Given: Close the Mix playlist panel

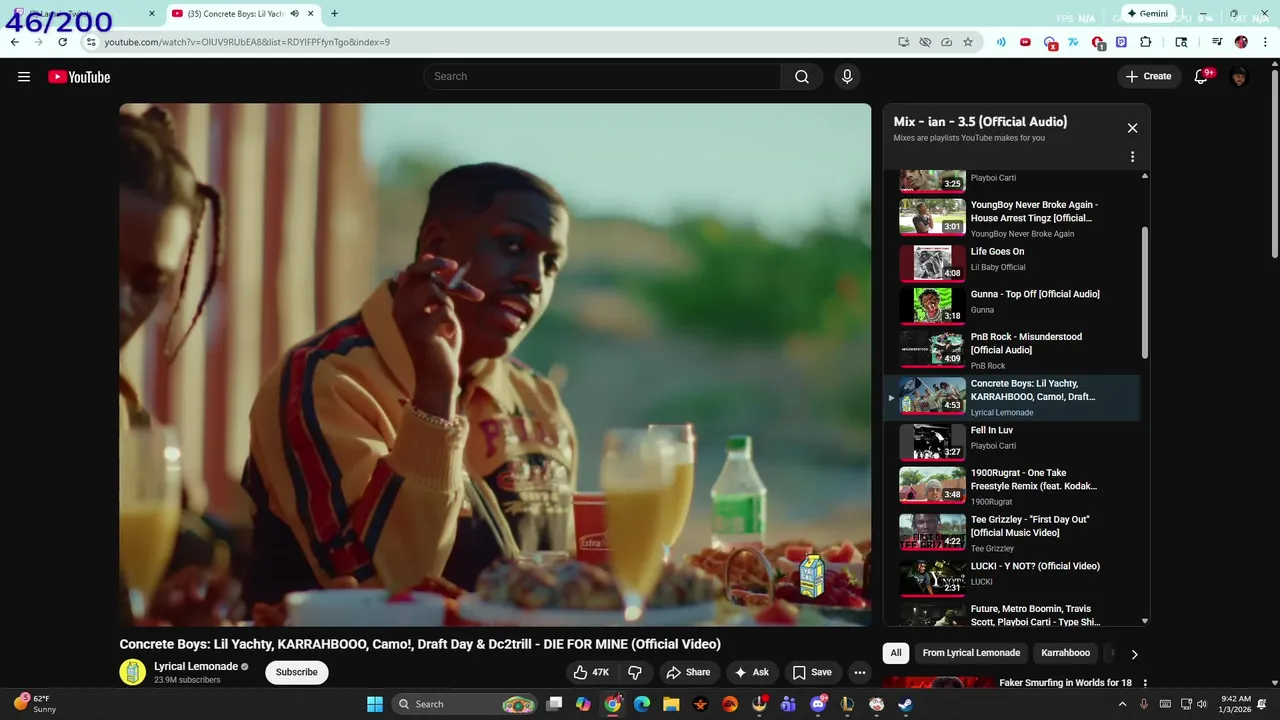Looking at the screenshot, I should 1132,128.
